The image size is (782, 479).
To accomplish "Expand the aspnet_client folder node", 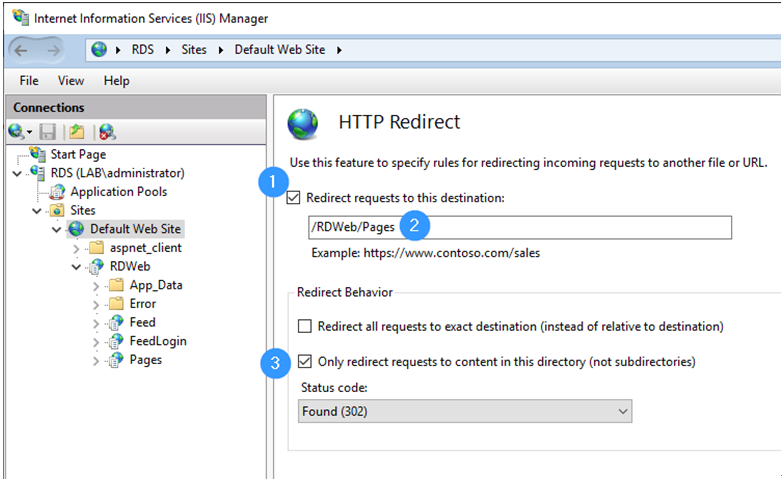I will 76,248.
